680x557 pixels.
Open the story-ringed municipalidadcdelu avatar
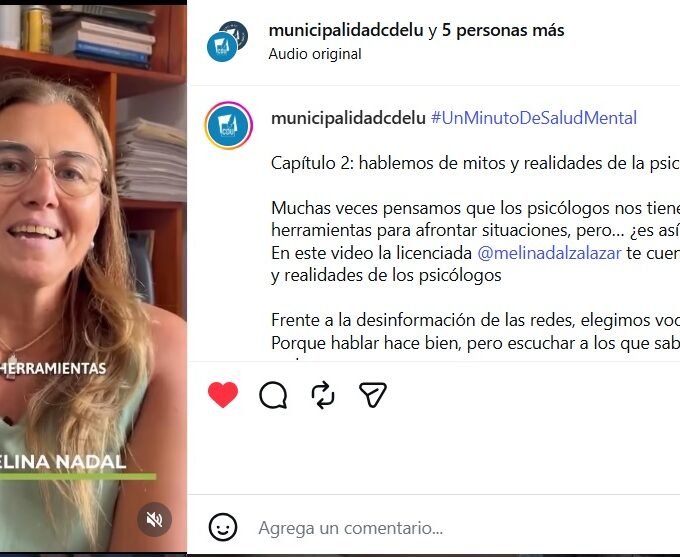tap(229, 125)
